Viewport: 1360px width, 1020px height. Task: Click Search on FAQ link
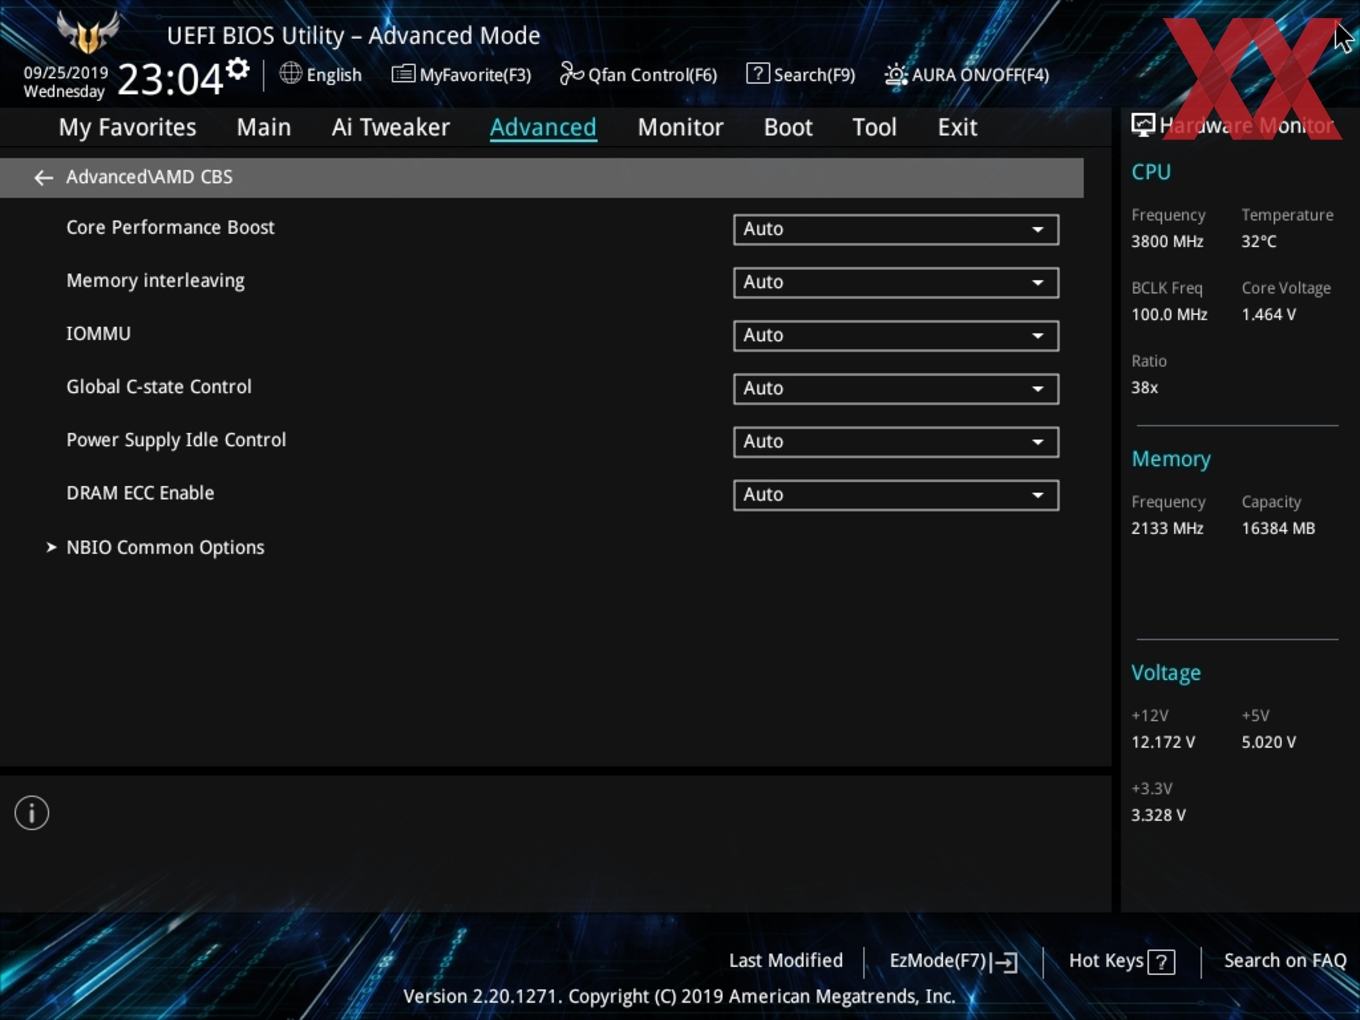tap(1285, 960)
